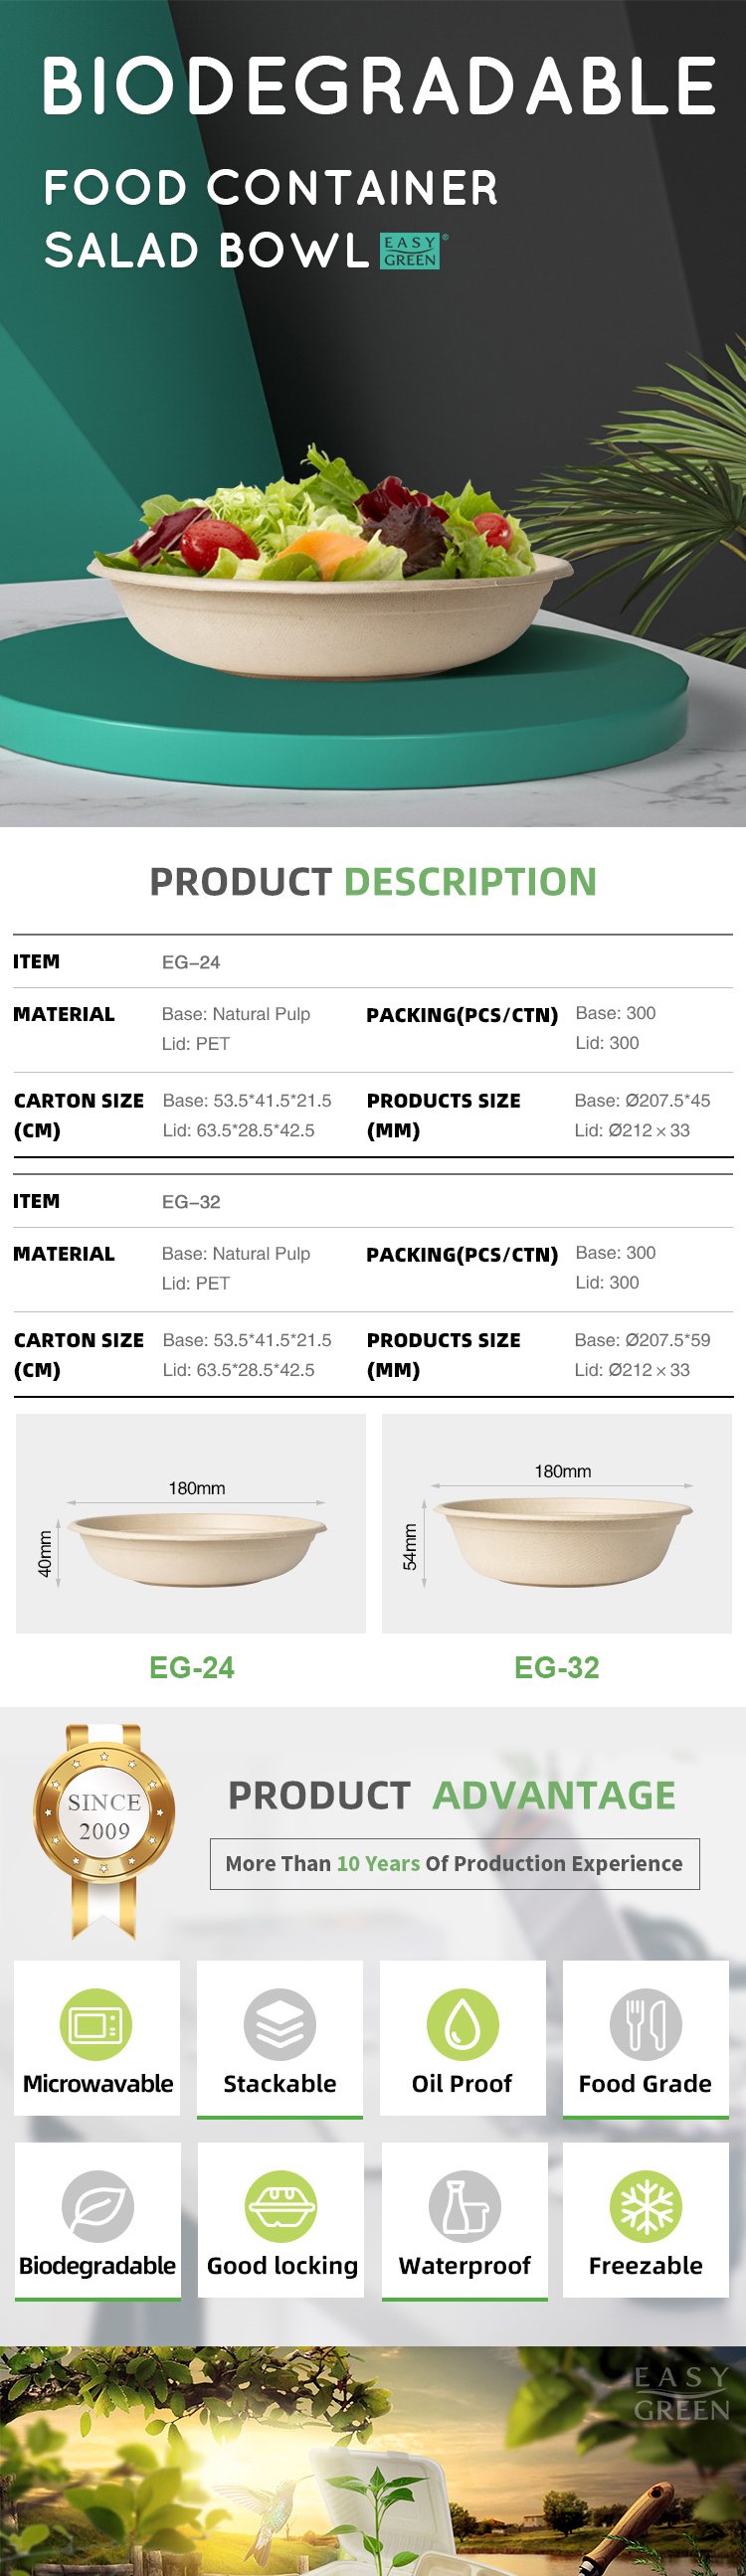Click the Product Description heading
The image size is (746, 2576).
[373, 882]
